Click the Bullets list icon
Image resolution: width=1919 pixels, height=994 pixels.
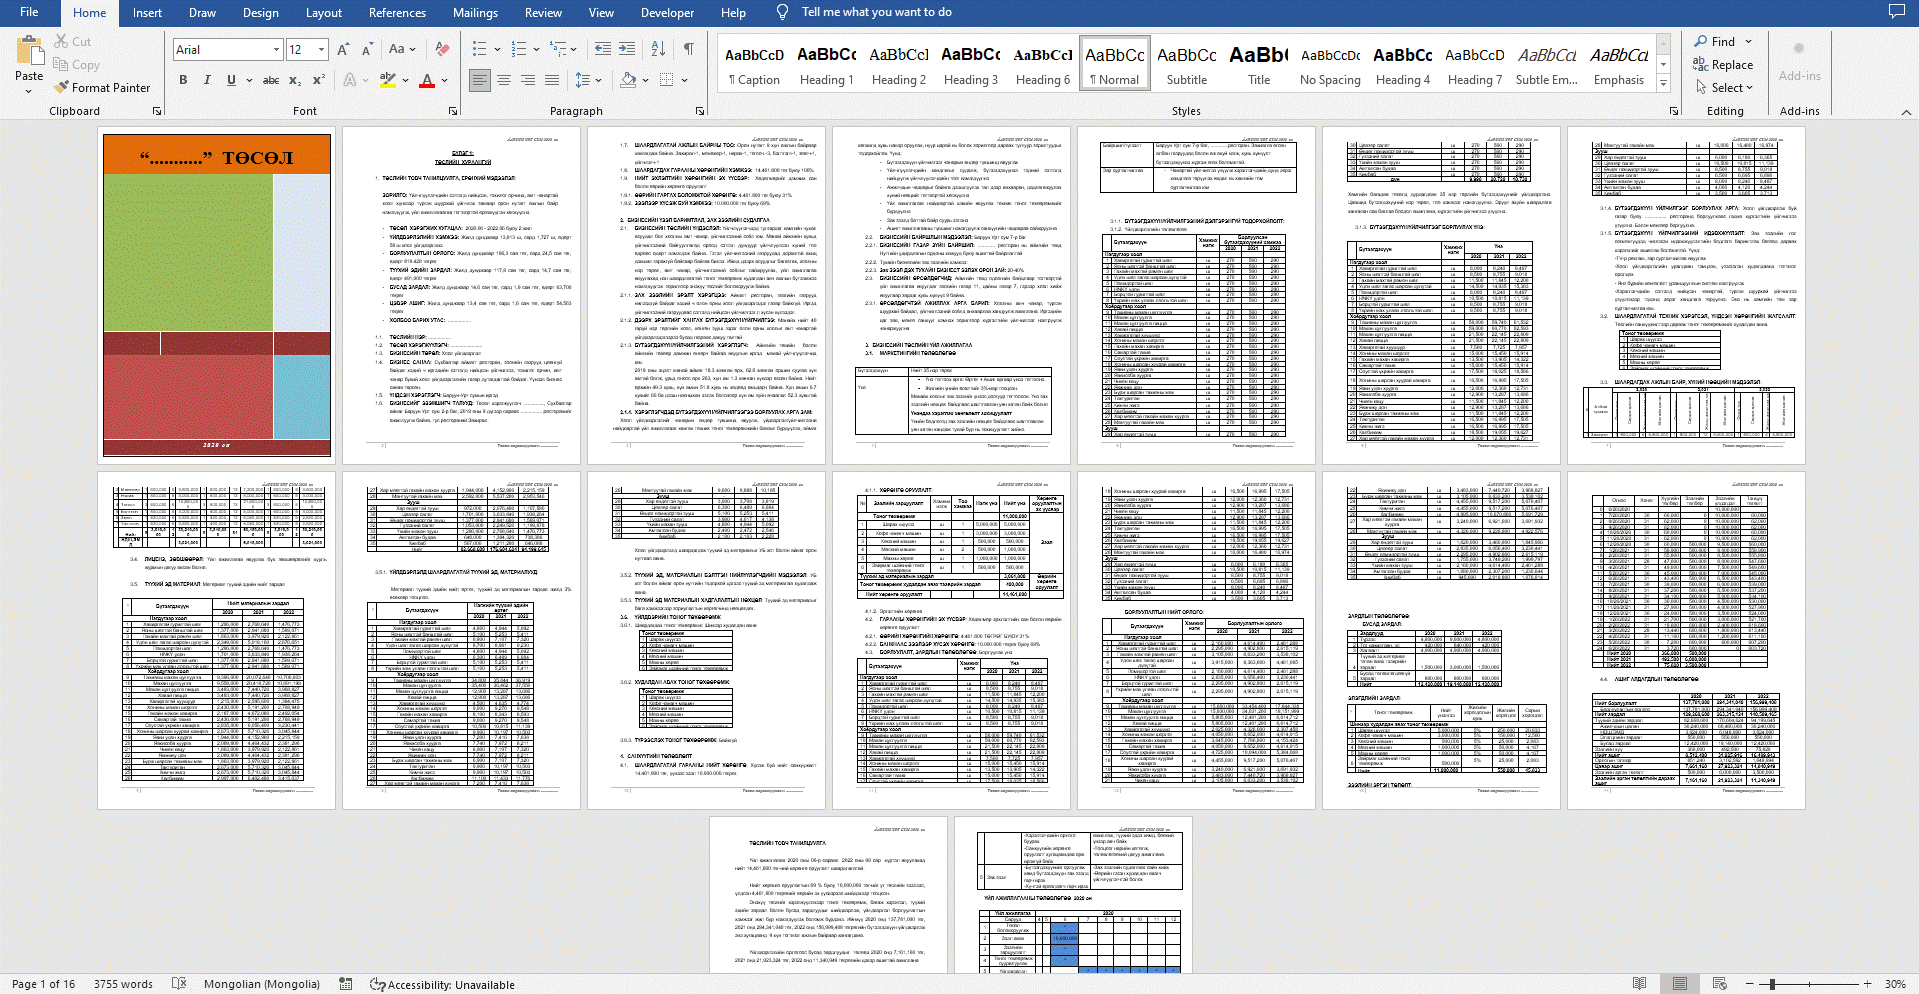click(479, 49)
